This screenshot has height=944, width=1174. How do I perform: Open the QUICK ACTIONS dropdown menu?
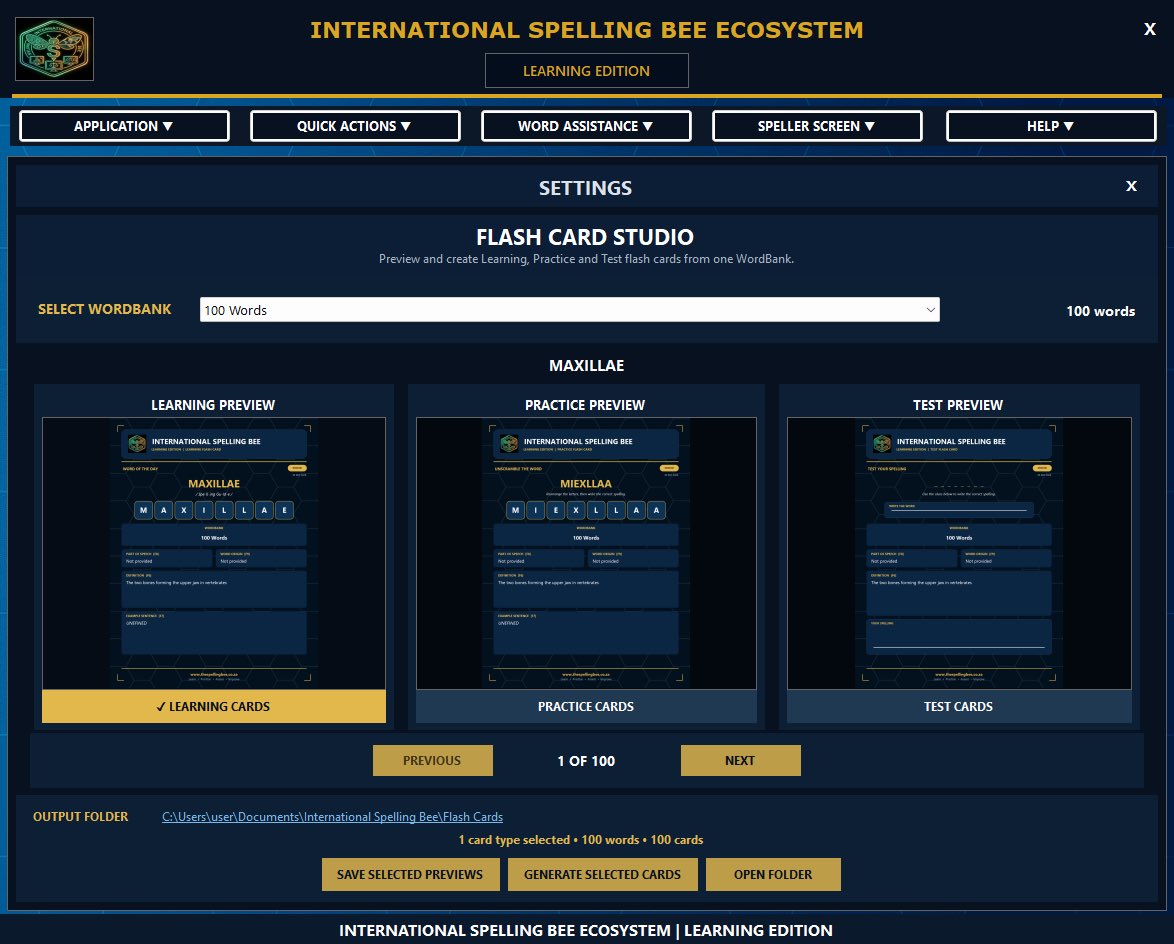click(x=355, y=126)
